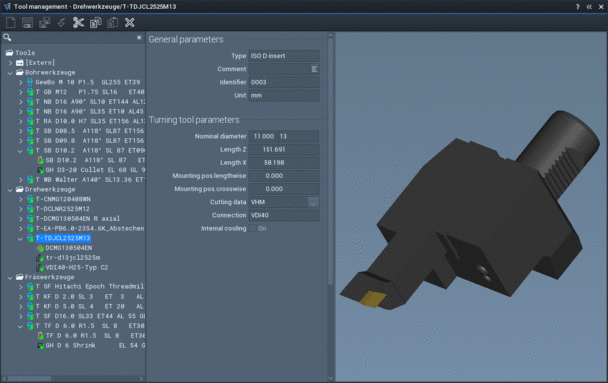Screen dimensions: 608x383
Task: Click the help question mark icon
Action: [577, 7]
